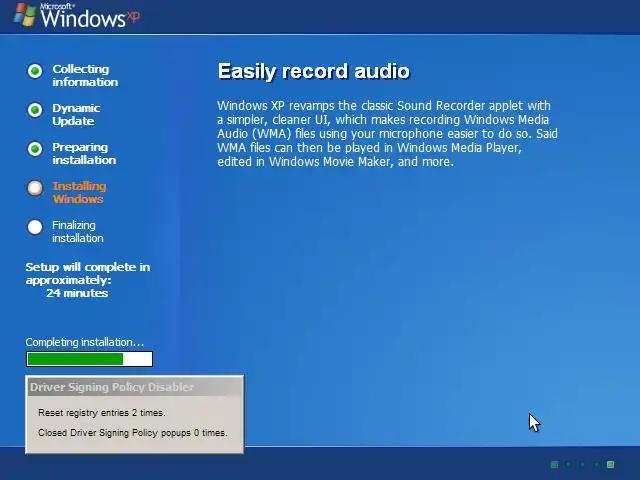640x480 pixels.
Task: Click the "Collecting information" step label
Action: tap(85, 76)
